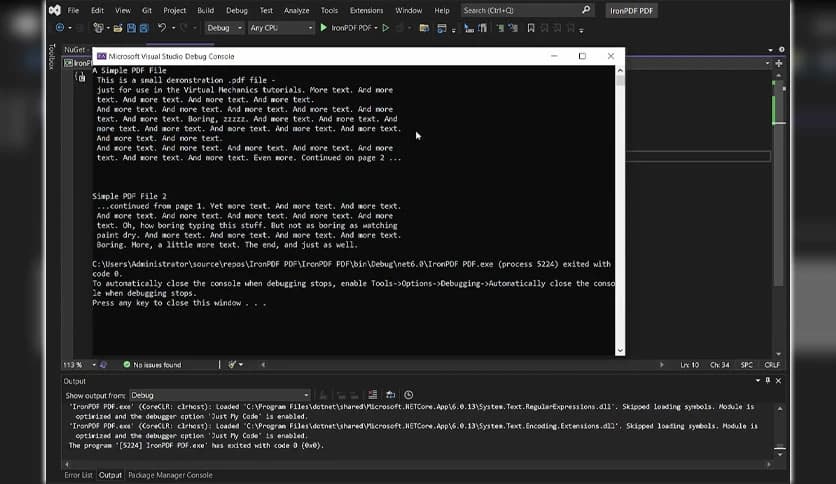Image resolution: width=836 pixels, height=484 pixels.
Task: Close the Output panel
Action: (778, 381)
